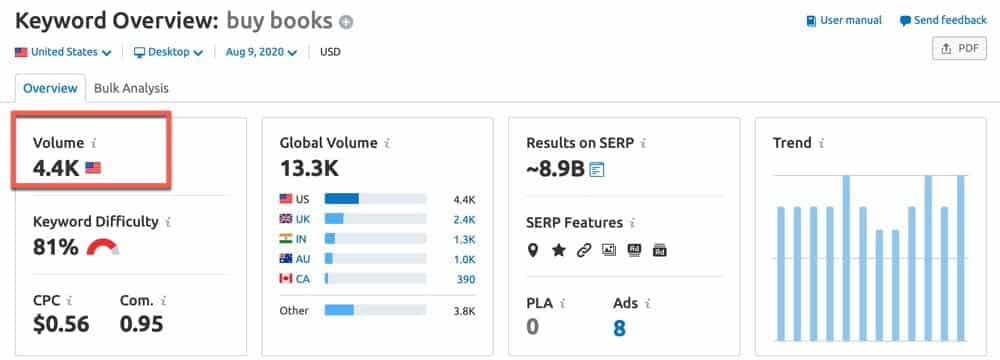Expand the Desktop device dropdown
The height and width of the screenshot is (360, 1000).
click(x=168, y=52)
